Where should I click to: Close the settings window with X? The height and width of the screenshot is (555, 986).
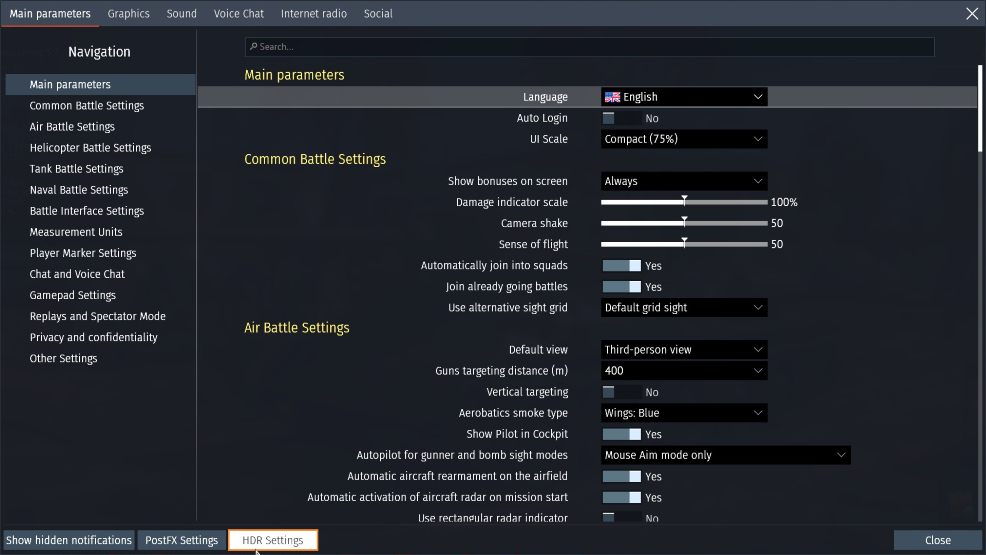click(x=972, y=14)
